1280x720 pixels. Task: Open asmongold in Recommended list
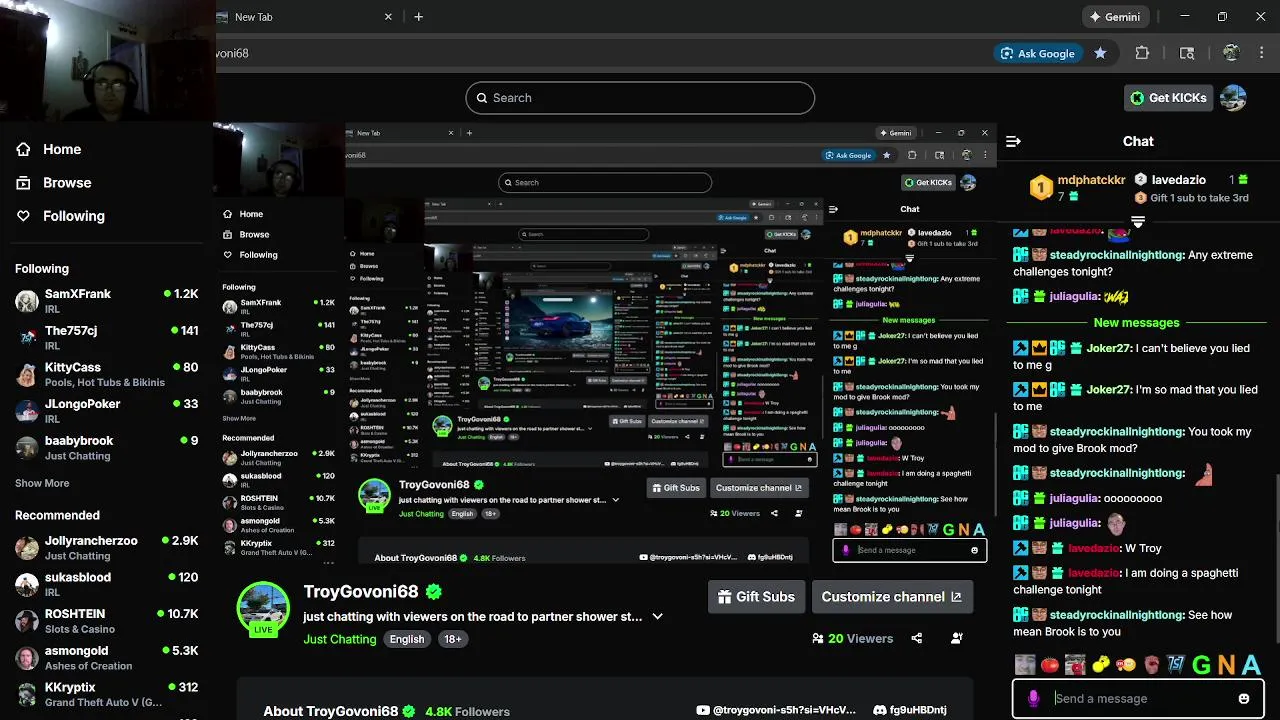(107, 658)
